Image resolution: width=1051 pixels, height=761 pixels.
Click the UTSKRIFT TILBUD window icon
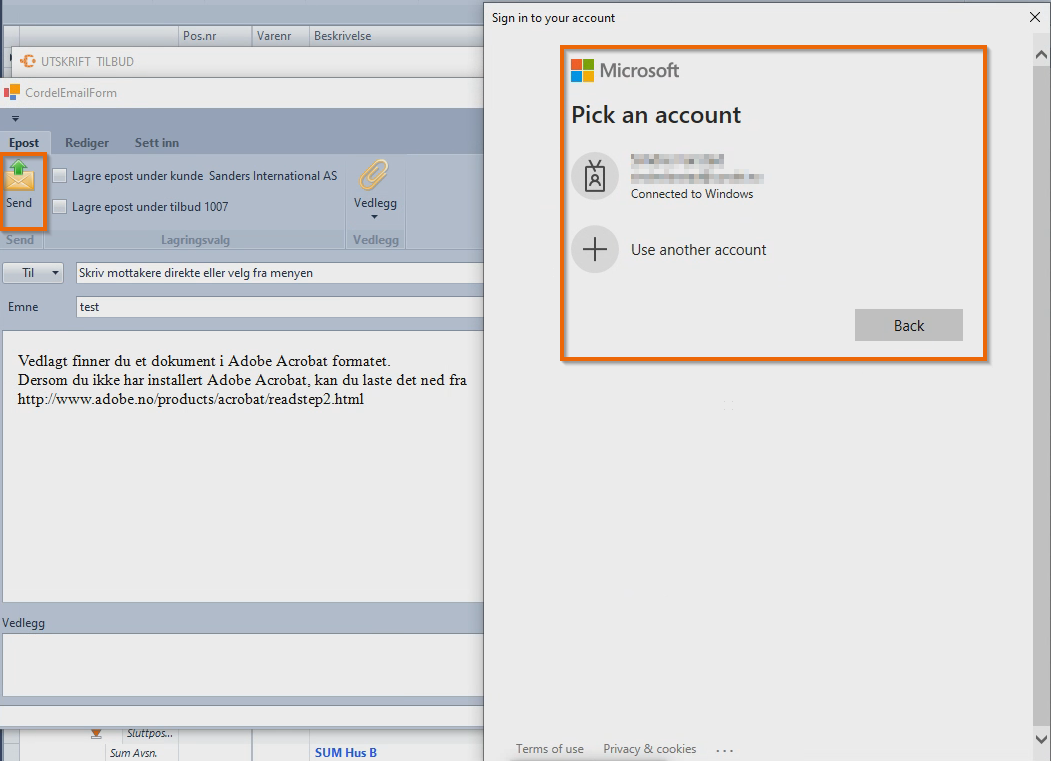(x=27, y=62)
